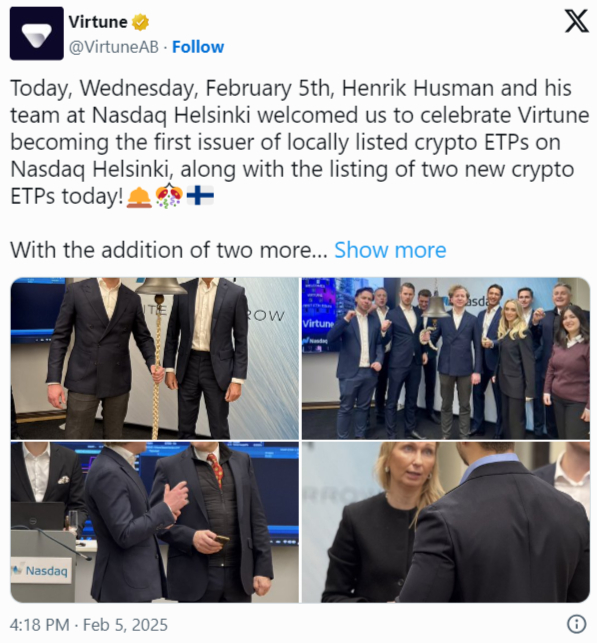Screen dimensions: 597x643
Task: Click the gold verified badge
Action: pos(140,22)
